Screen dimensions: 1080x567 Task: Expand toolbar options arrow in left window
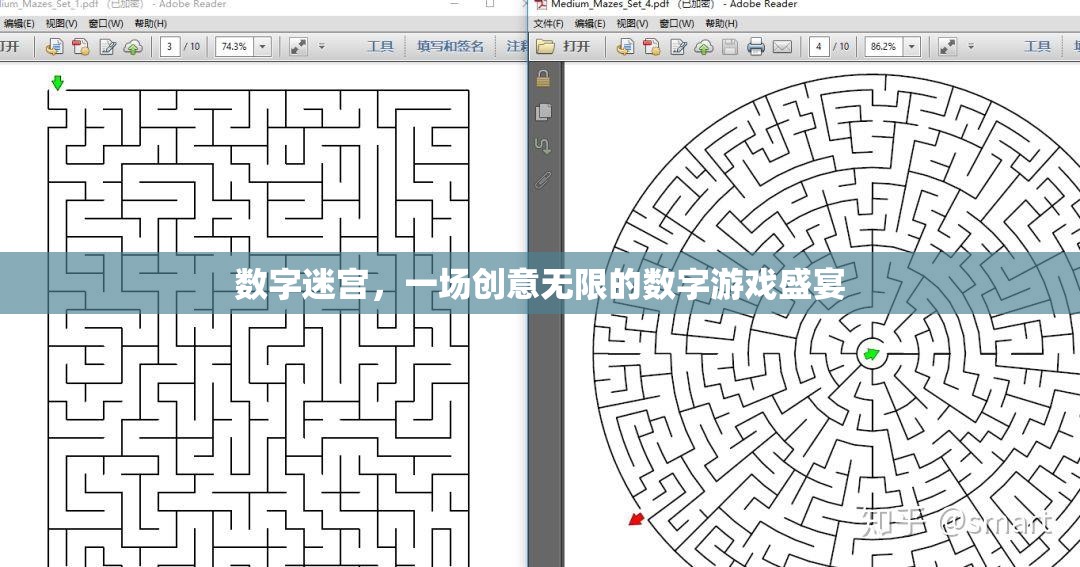point(322,47)
